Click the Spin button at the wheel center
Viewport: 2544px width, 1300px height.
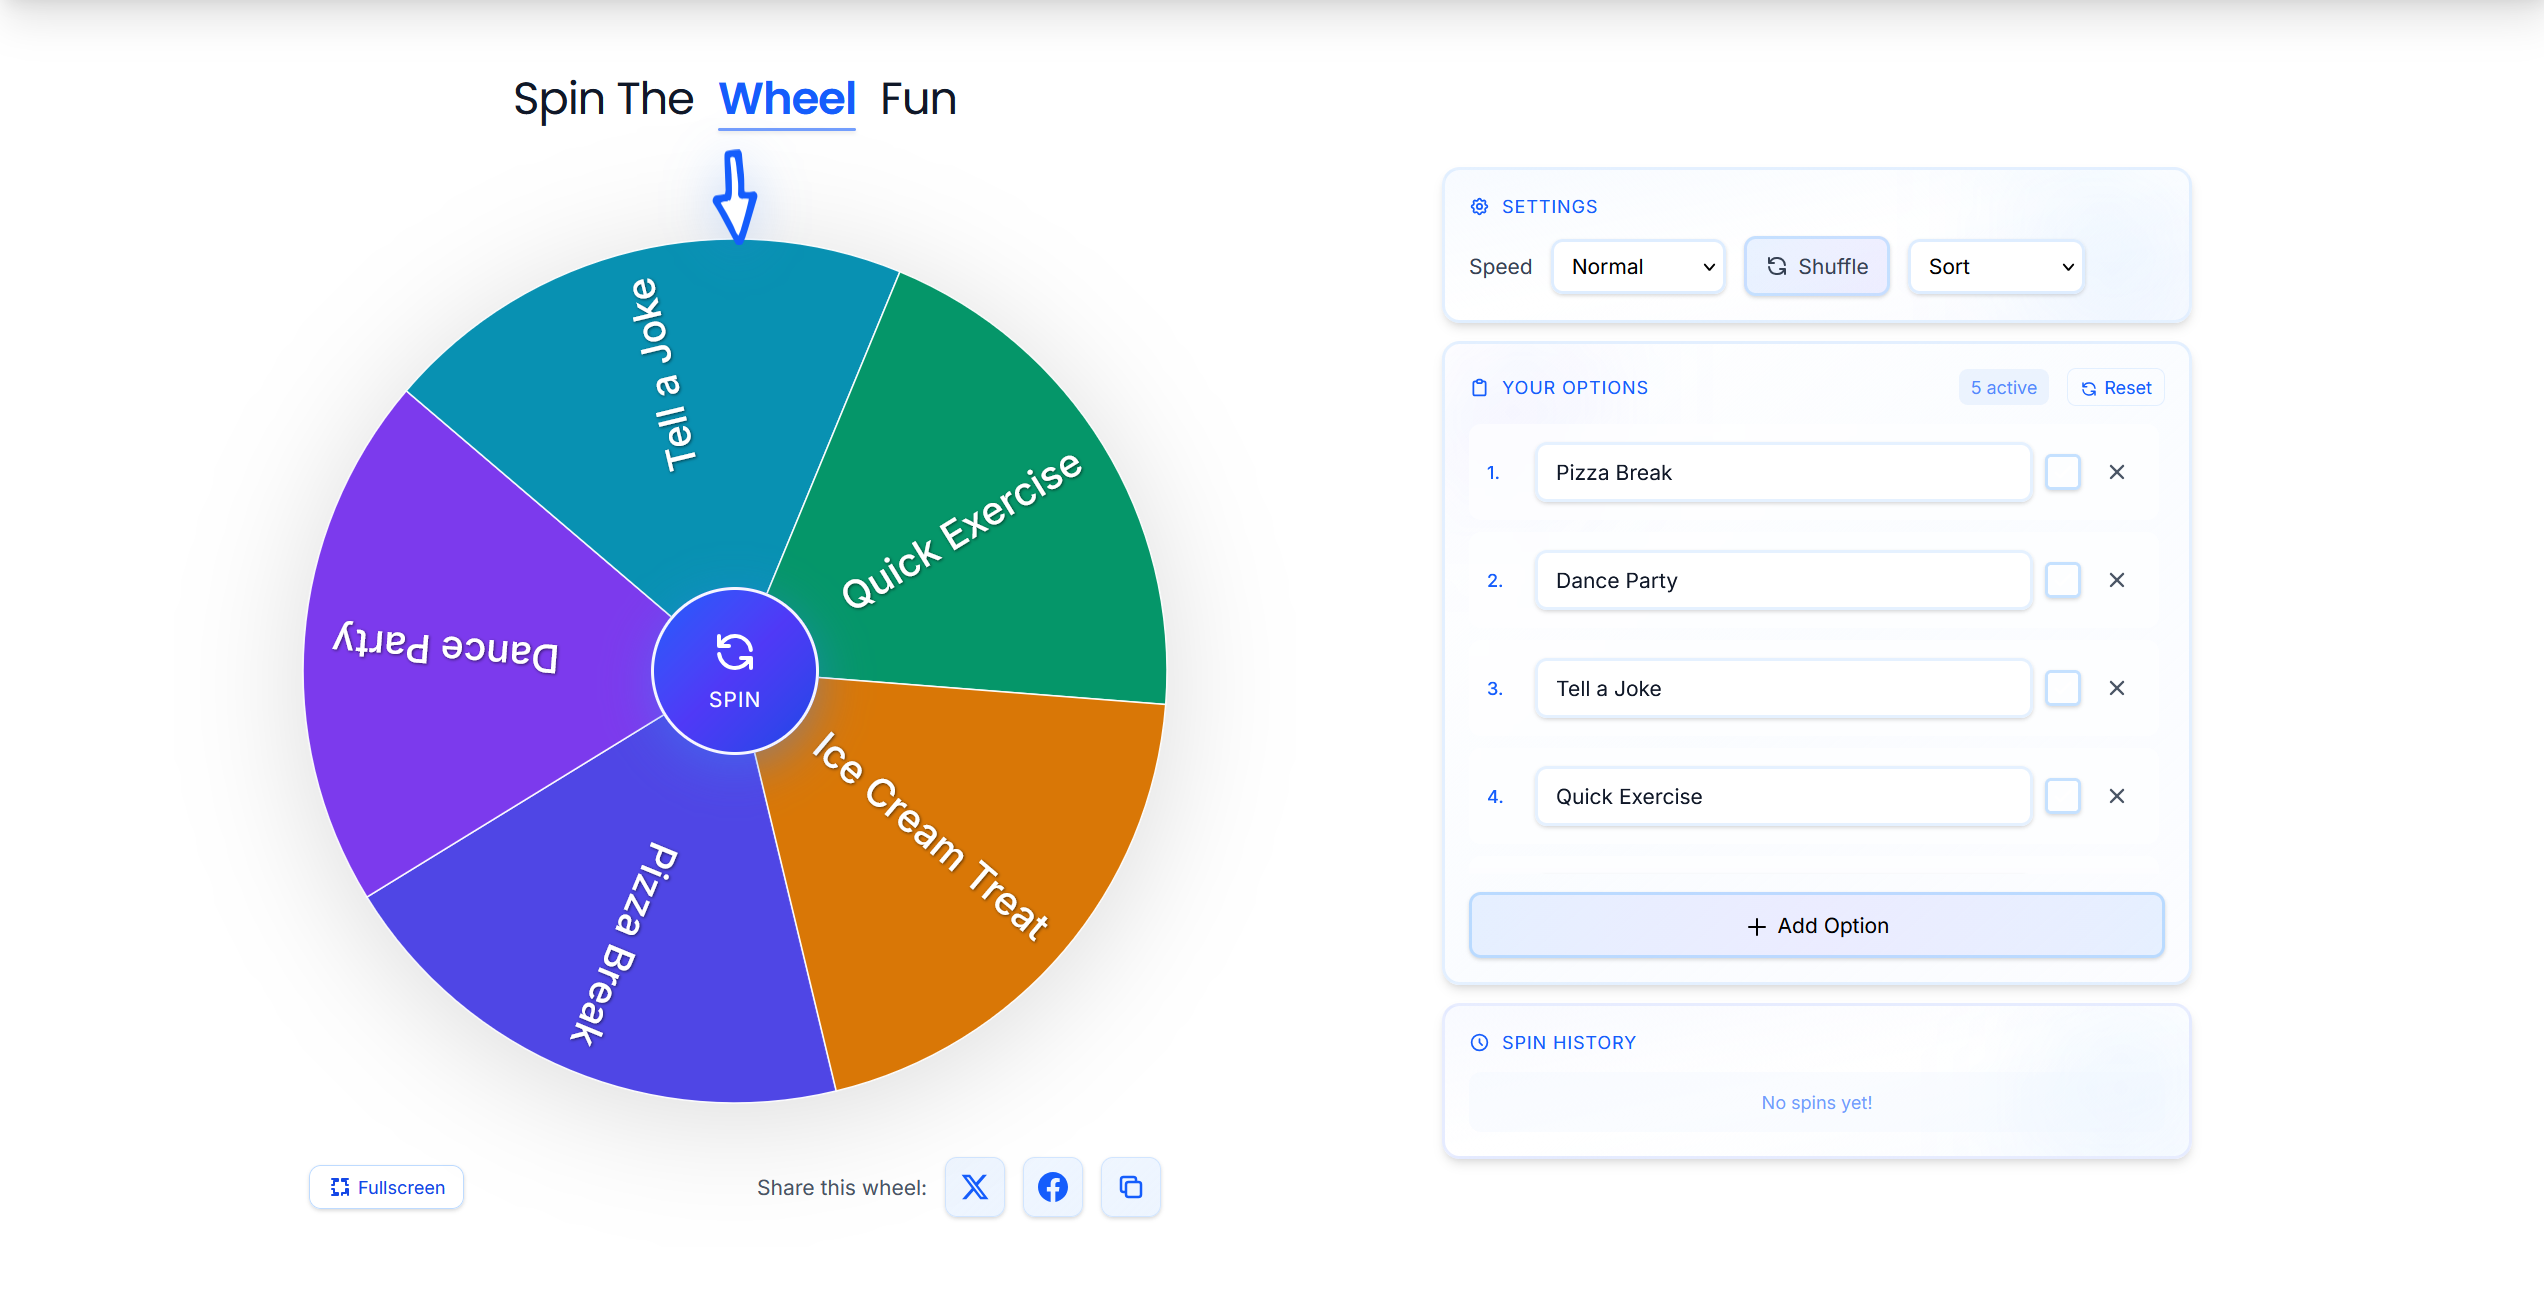(735, 672)
